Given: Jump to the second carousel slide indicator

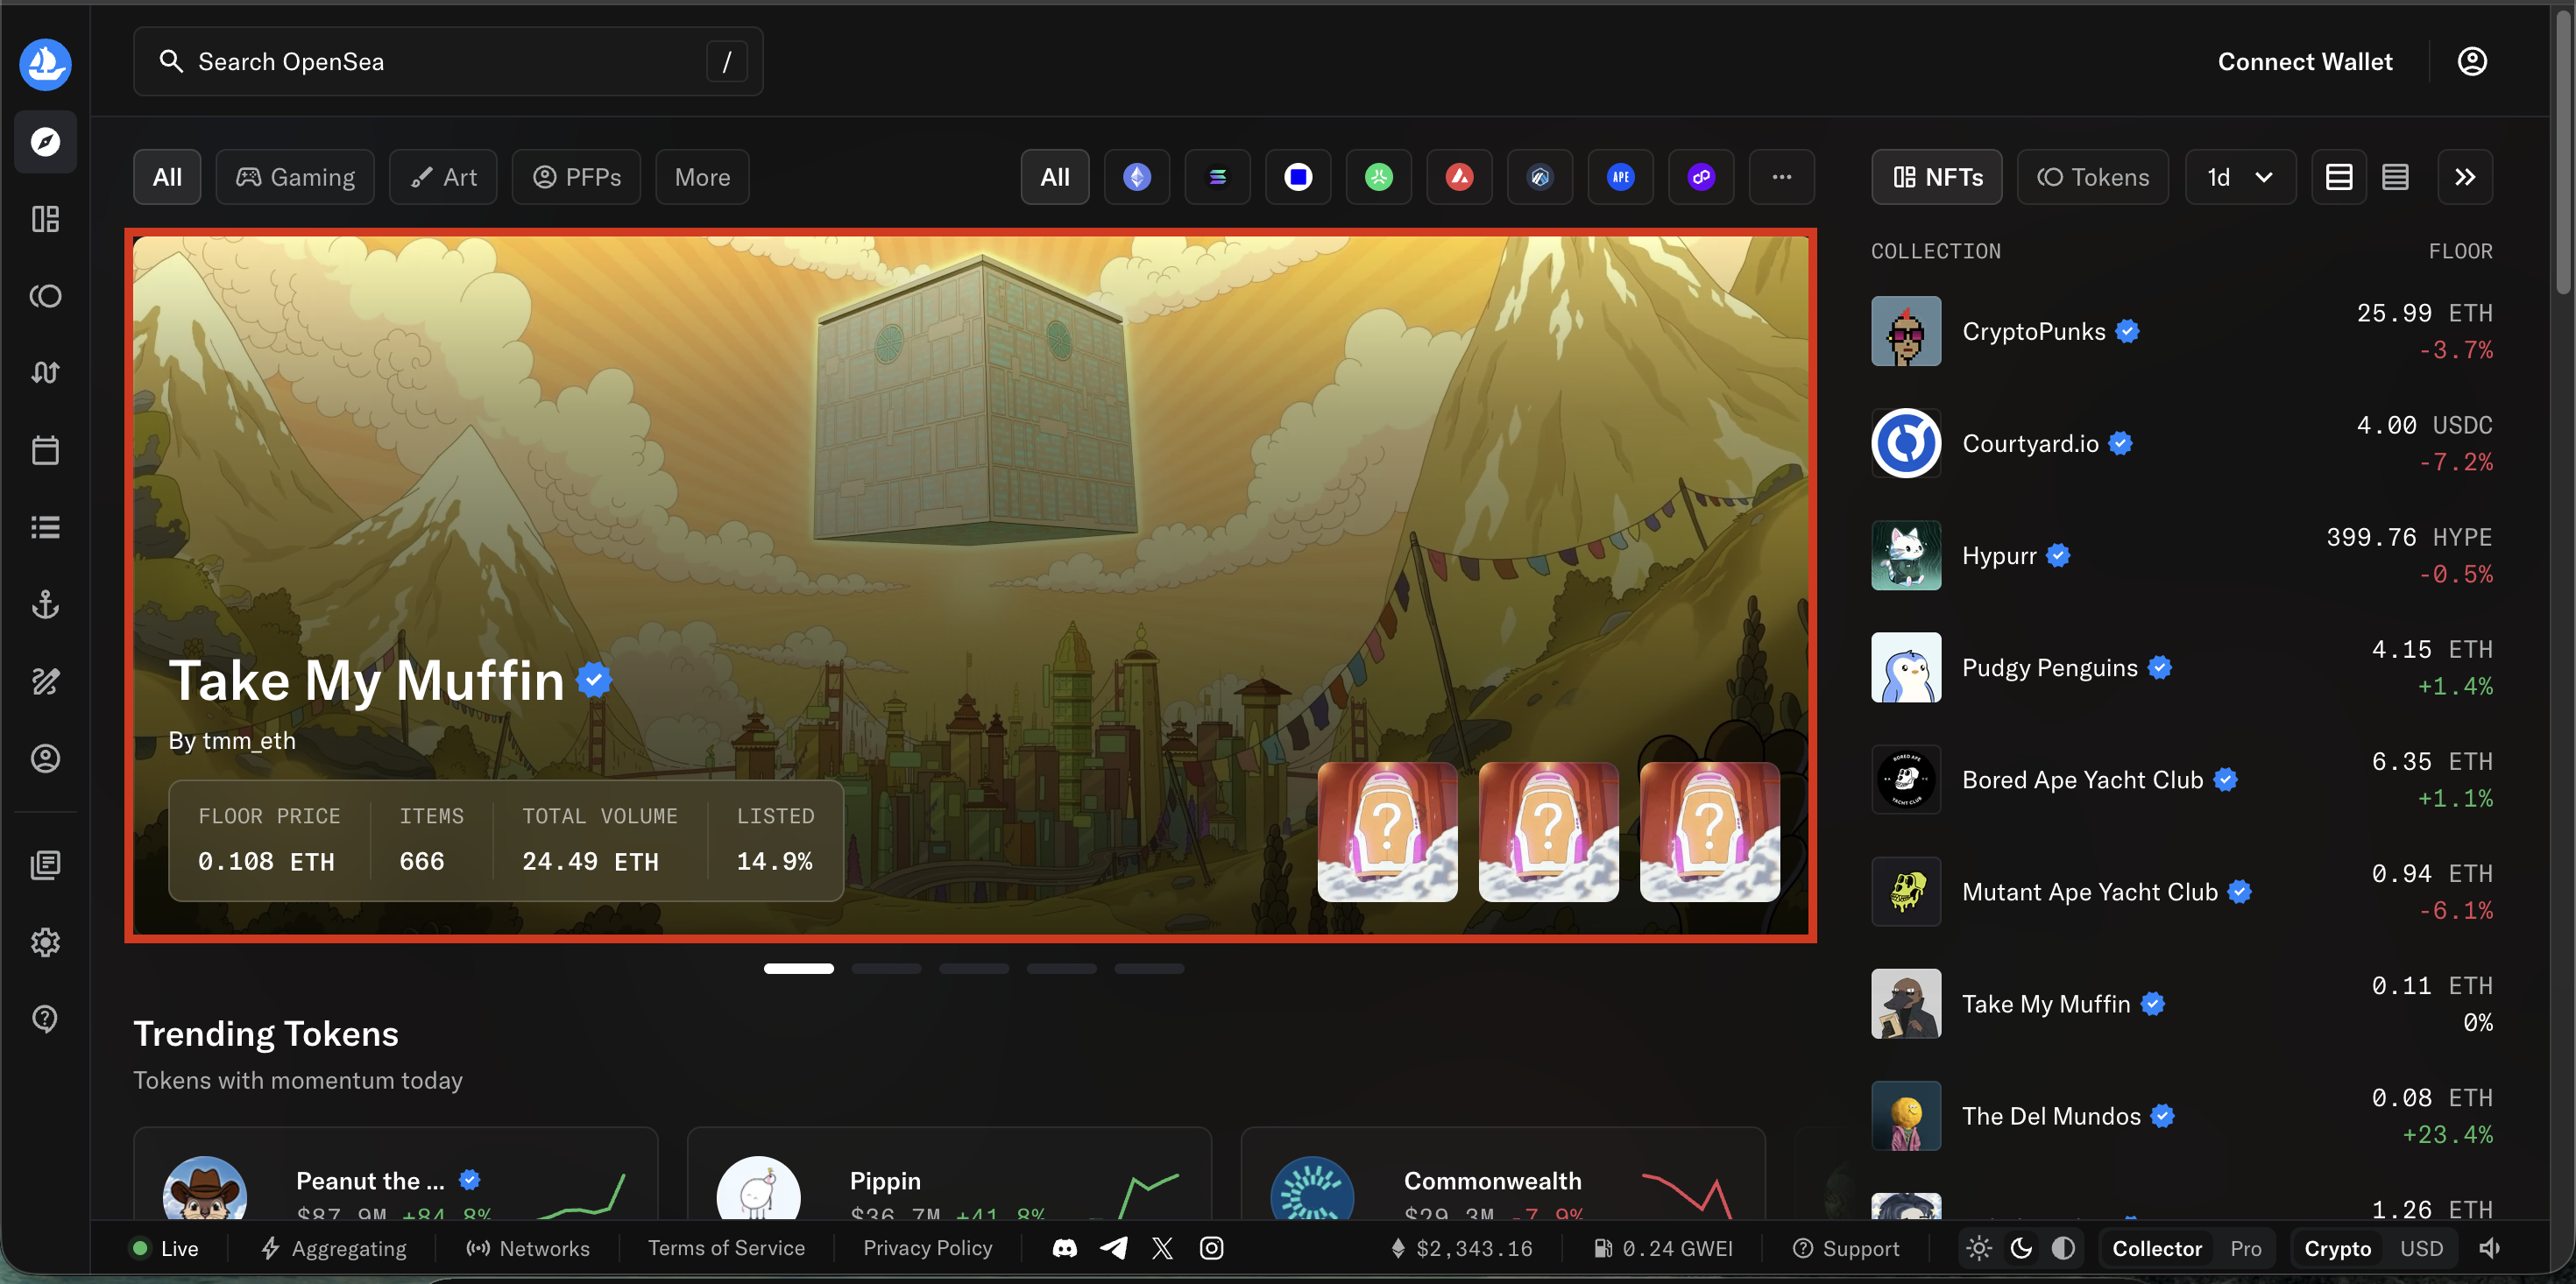Looking at the screenshot, I should click(886, 968).
